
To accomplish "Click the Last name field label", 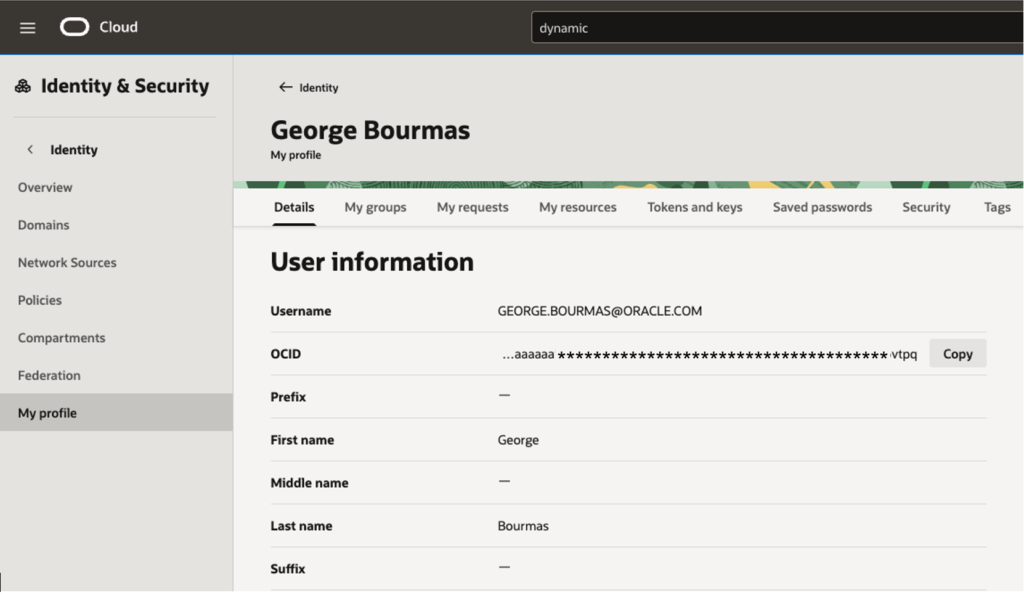I will (x=301, y=526).
